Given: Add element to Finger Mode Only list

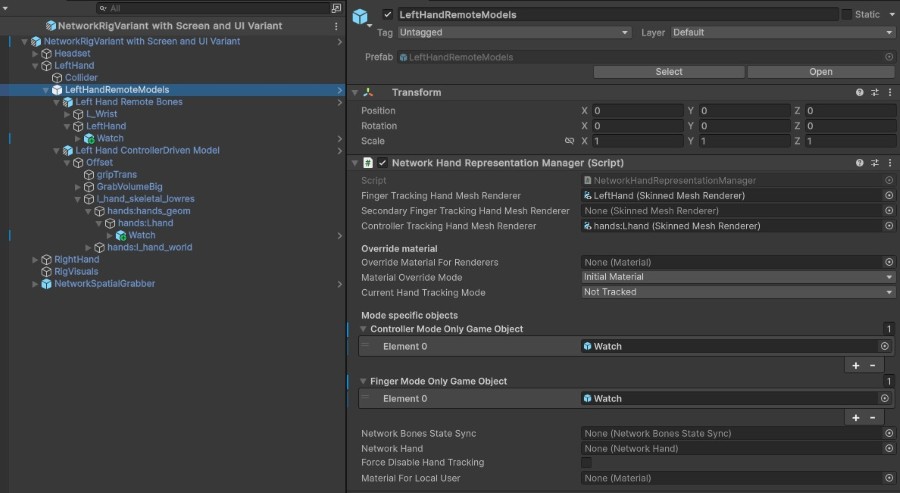Looking at the screenshot, I should tap(855, 418).
